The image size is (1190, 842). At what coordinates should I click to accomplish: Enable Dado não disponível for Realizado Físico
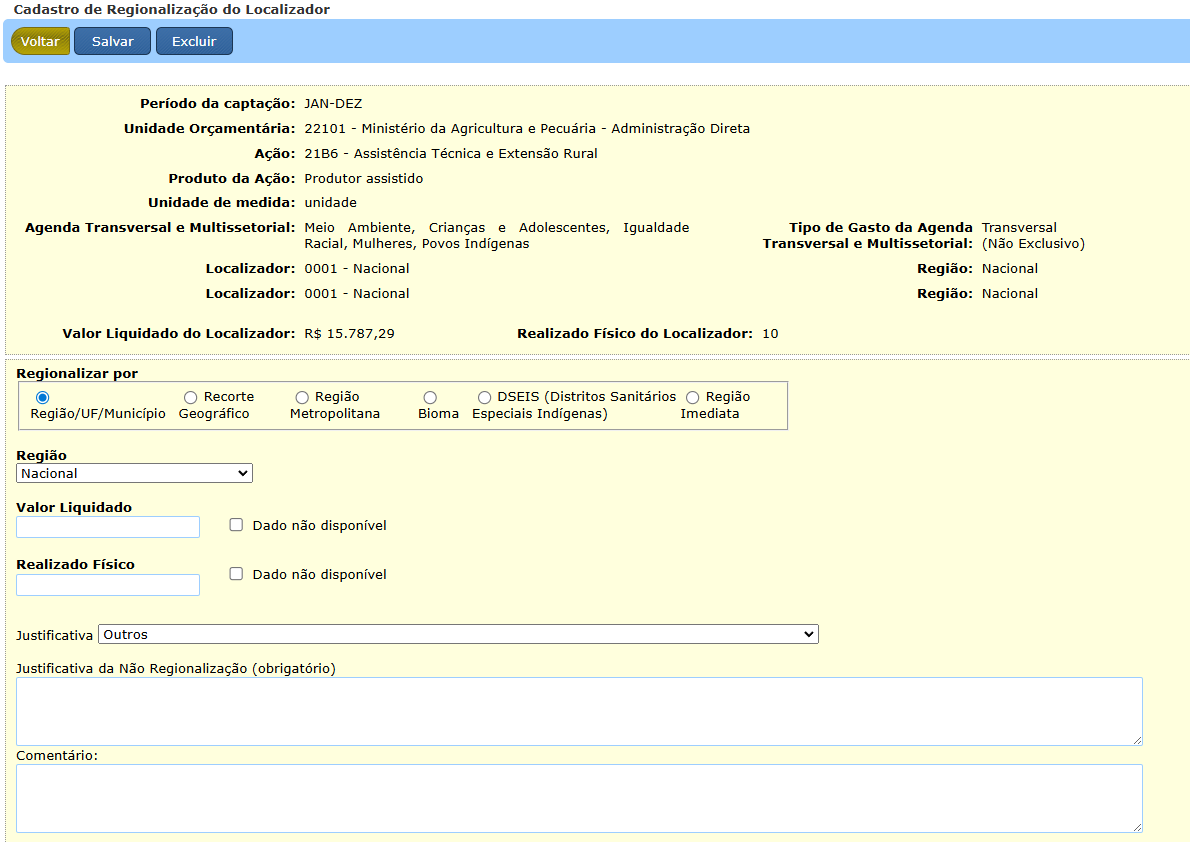coord(237,574)
